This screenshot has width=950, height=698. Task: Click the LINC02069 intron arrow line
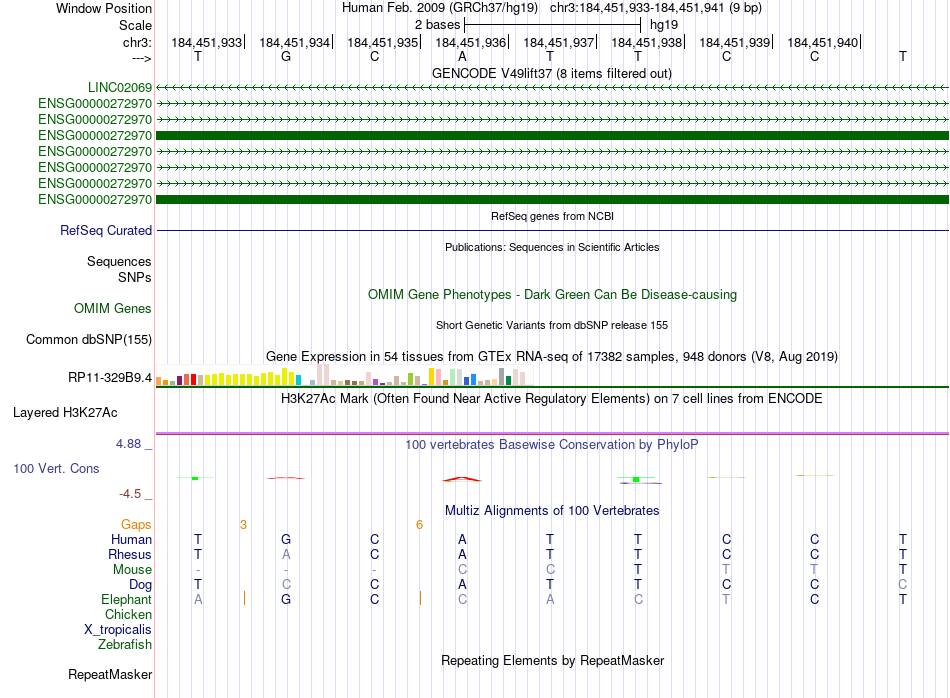[552, 87]
